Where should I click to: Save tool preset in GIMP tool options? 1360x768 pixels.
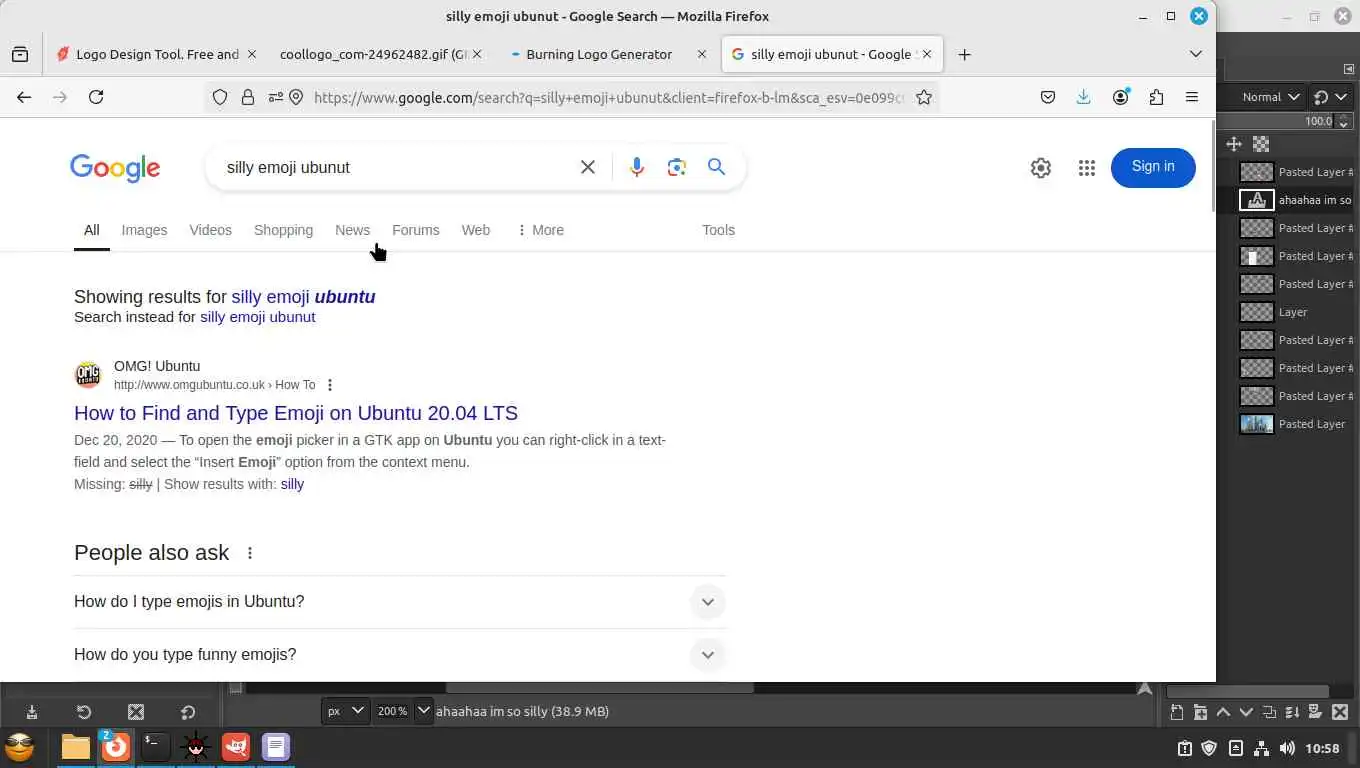(32, 712)
